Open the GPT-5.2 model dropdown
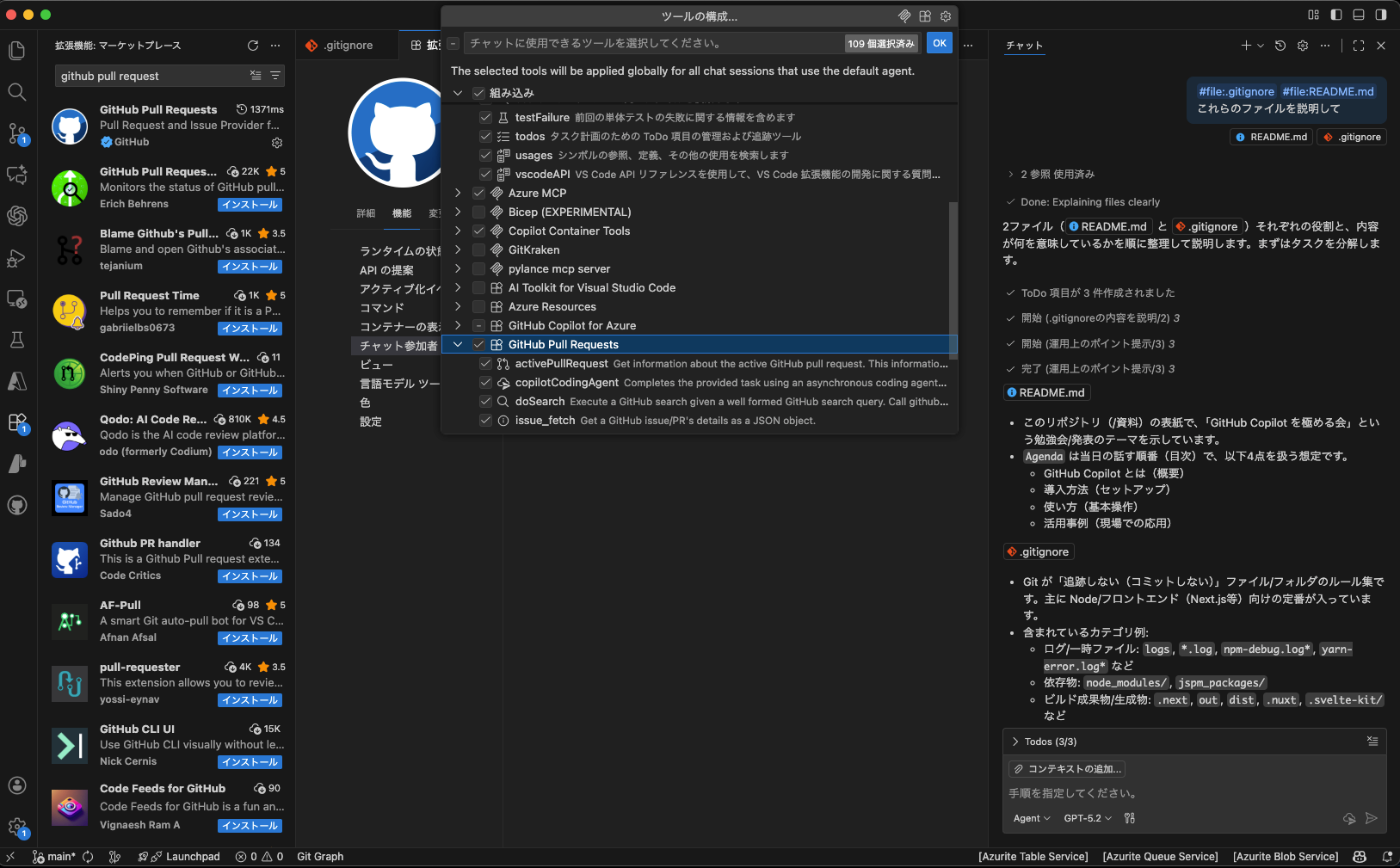Screen dimensions: 1400x868 (x=1087, y=818)
